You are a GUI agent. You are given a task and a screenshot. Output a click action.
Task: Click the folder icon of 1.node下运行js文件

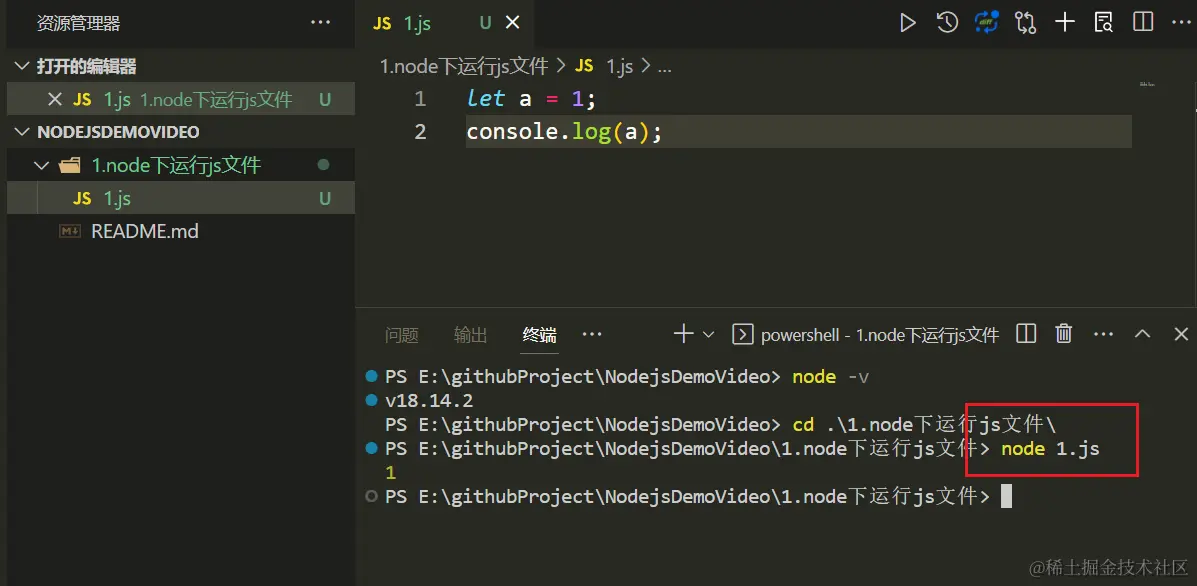(70, 165)
